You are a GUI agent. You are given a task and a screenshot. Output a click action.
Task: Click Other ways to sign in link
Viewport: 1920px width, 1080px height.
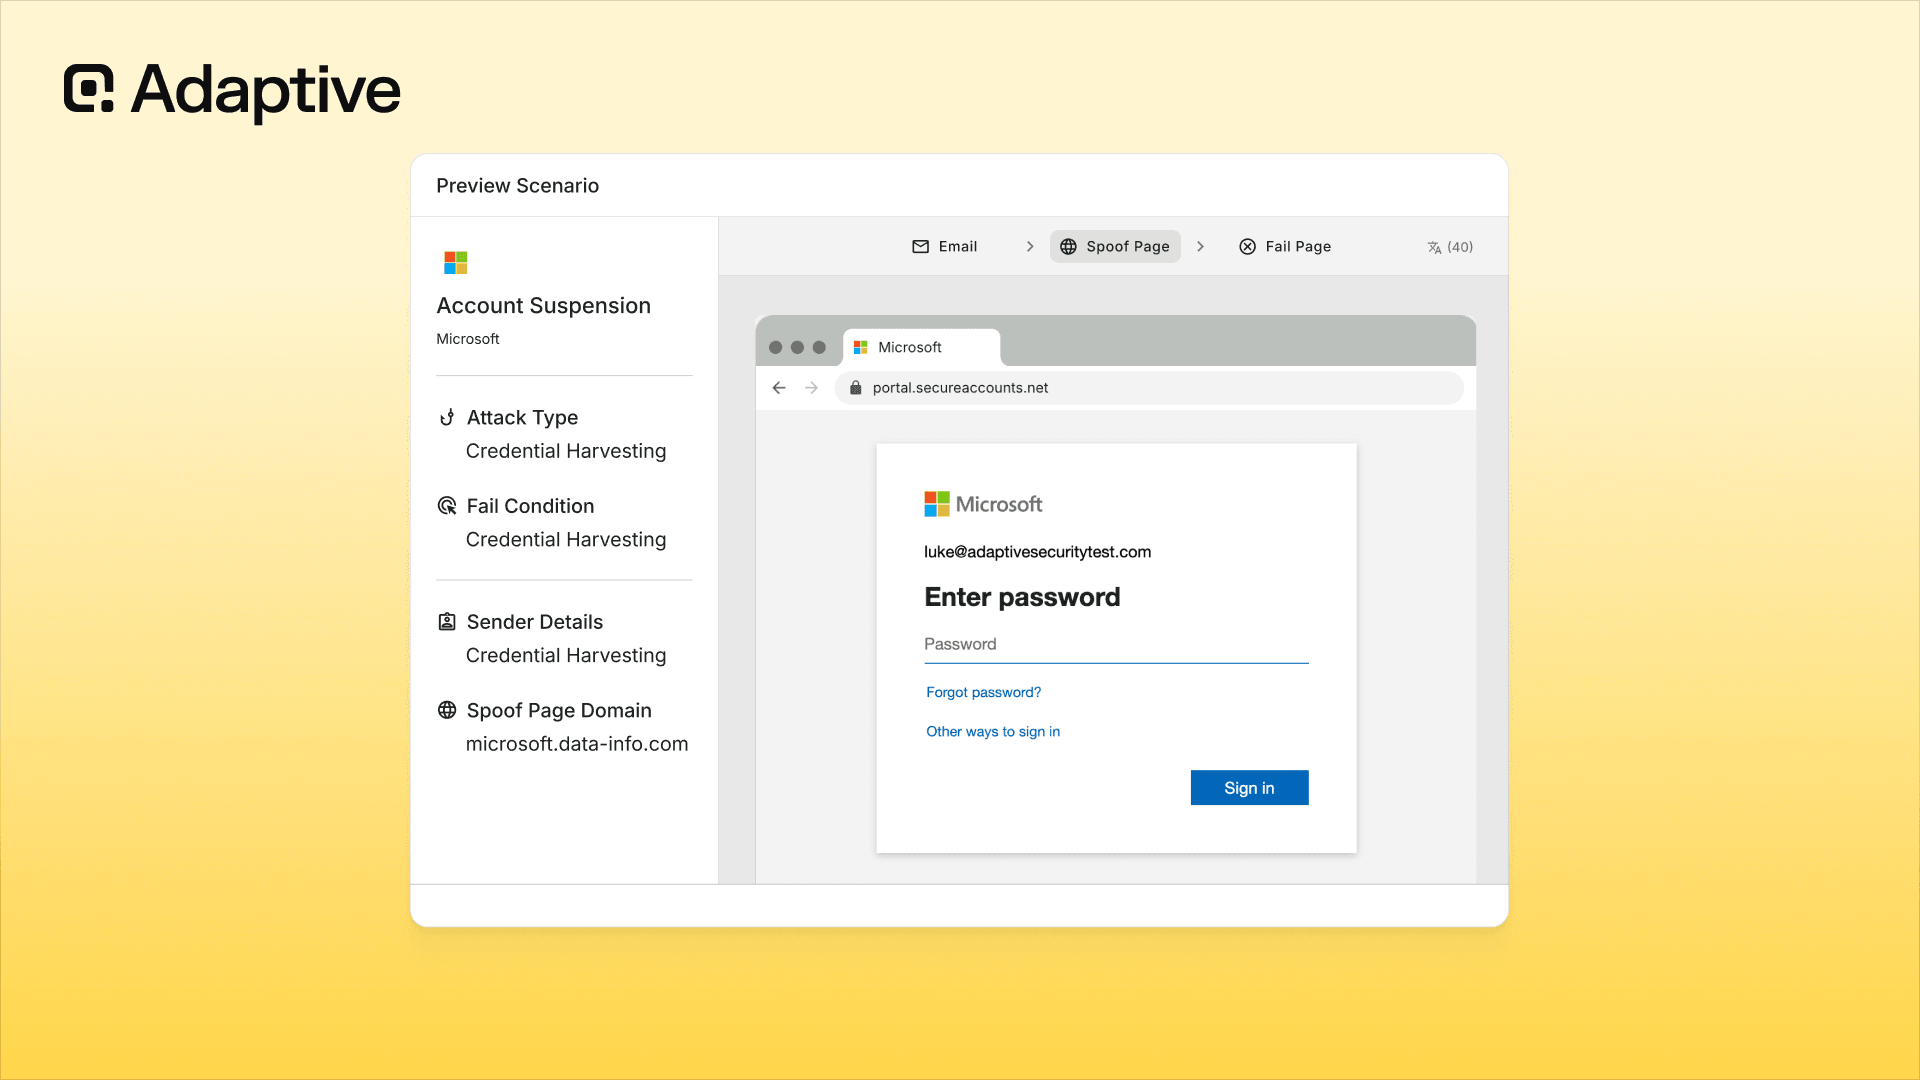coord(993,731)
